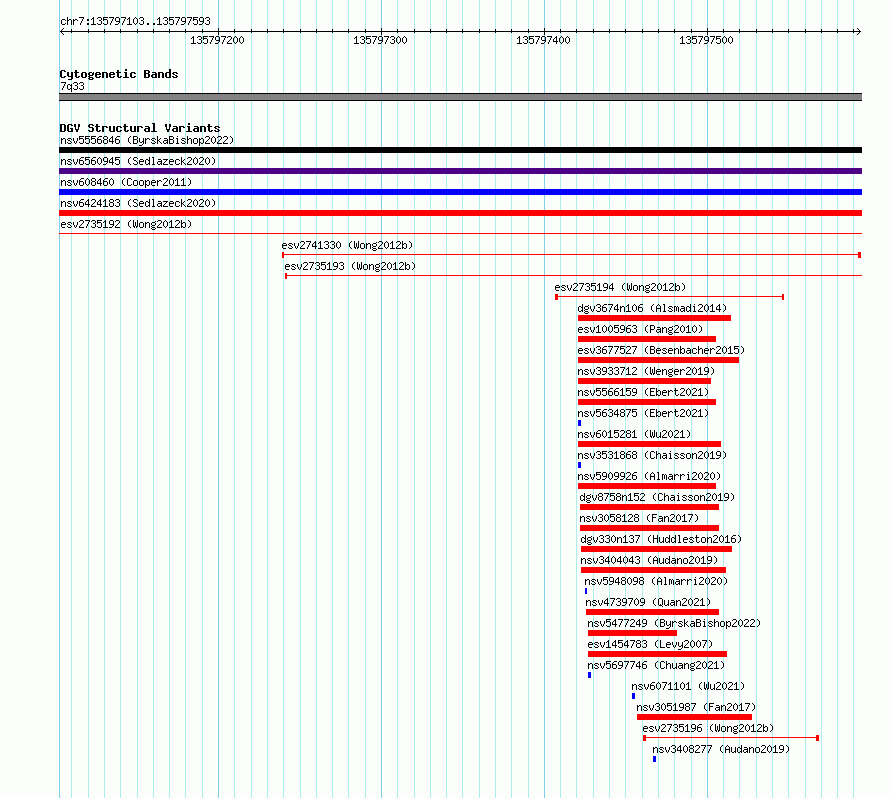
Task: Click the small blue nsv3408277 marker
Action: click(x=654, y=759)
